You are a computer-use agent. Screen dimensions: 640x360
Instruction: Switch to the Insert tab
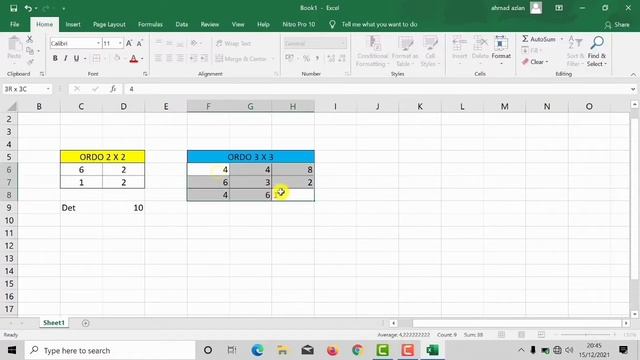coord(73,24)
